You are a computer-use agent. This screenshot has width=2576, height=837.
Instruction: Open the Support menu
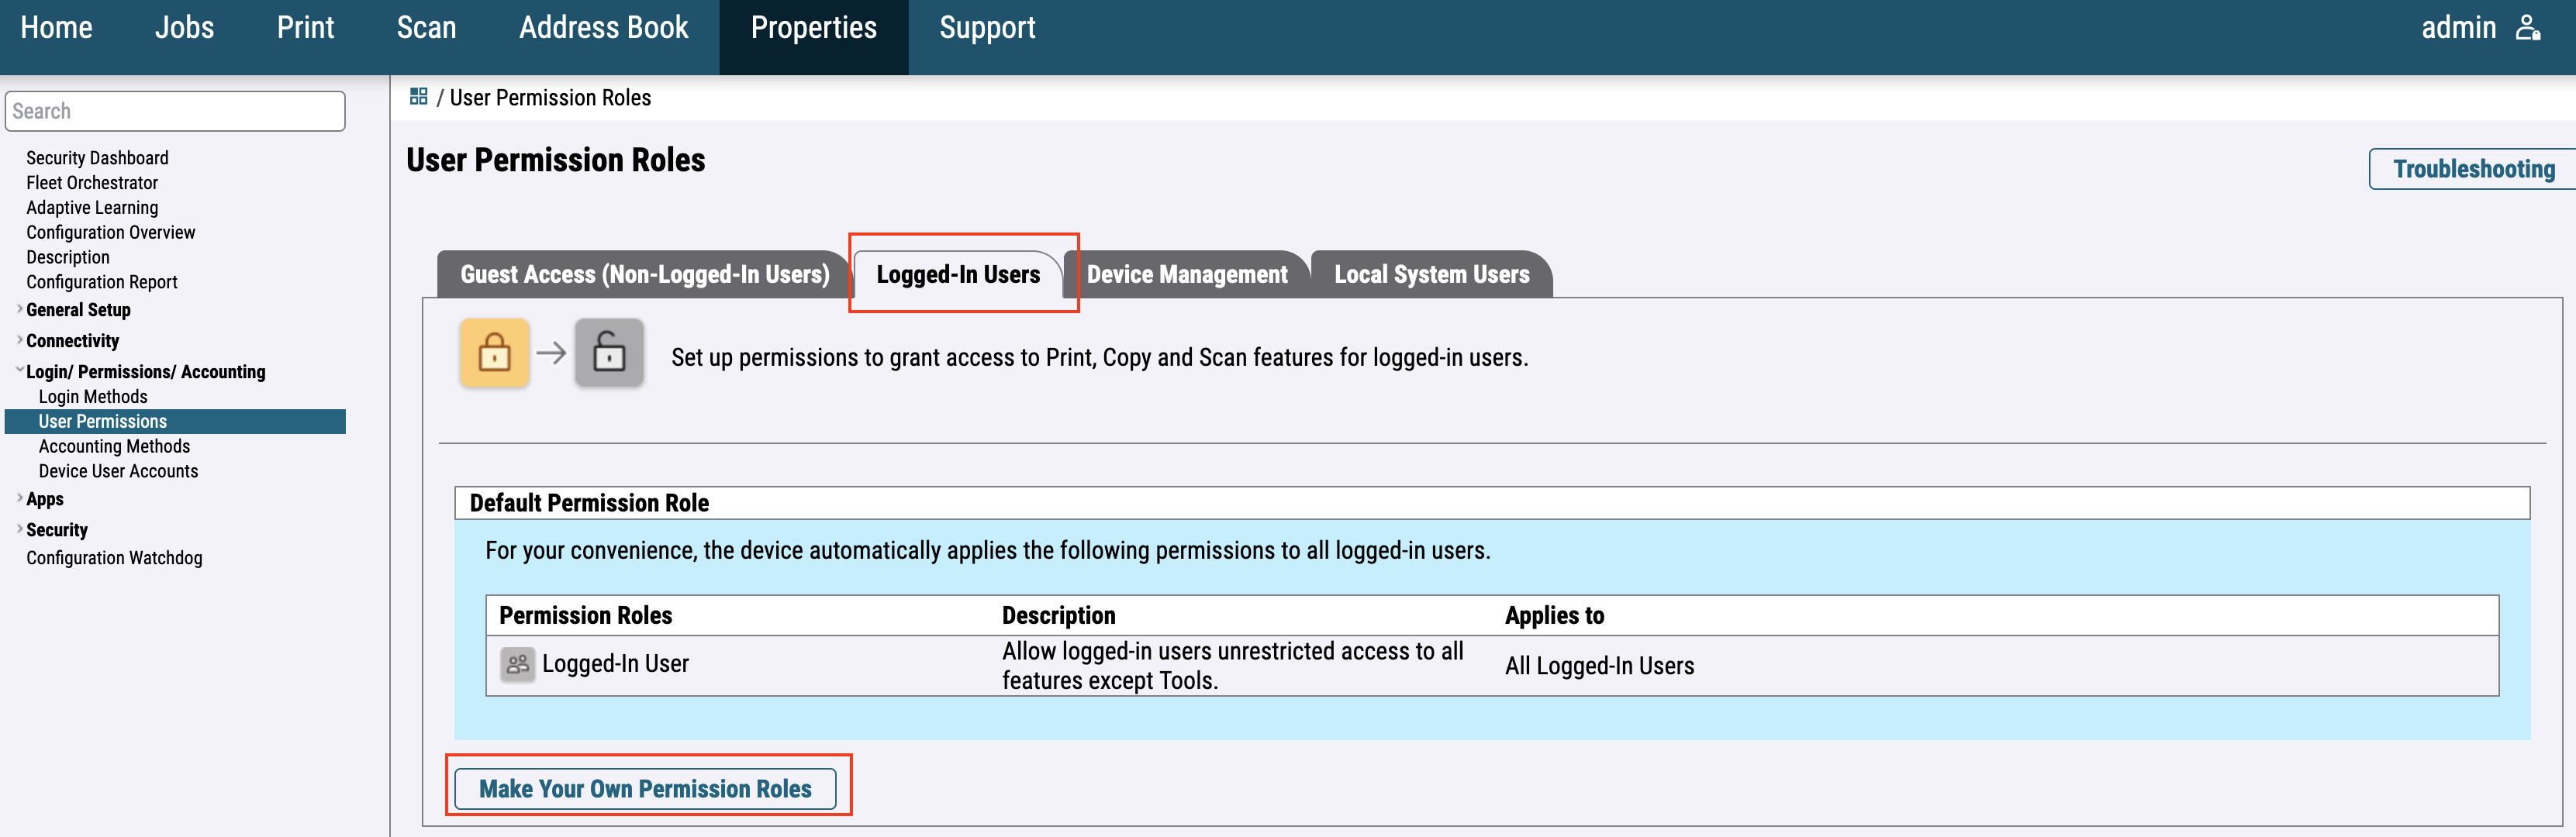(986, 28)
